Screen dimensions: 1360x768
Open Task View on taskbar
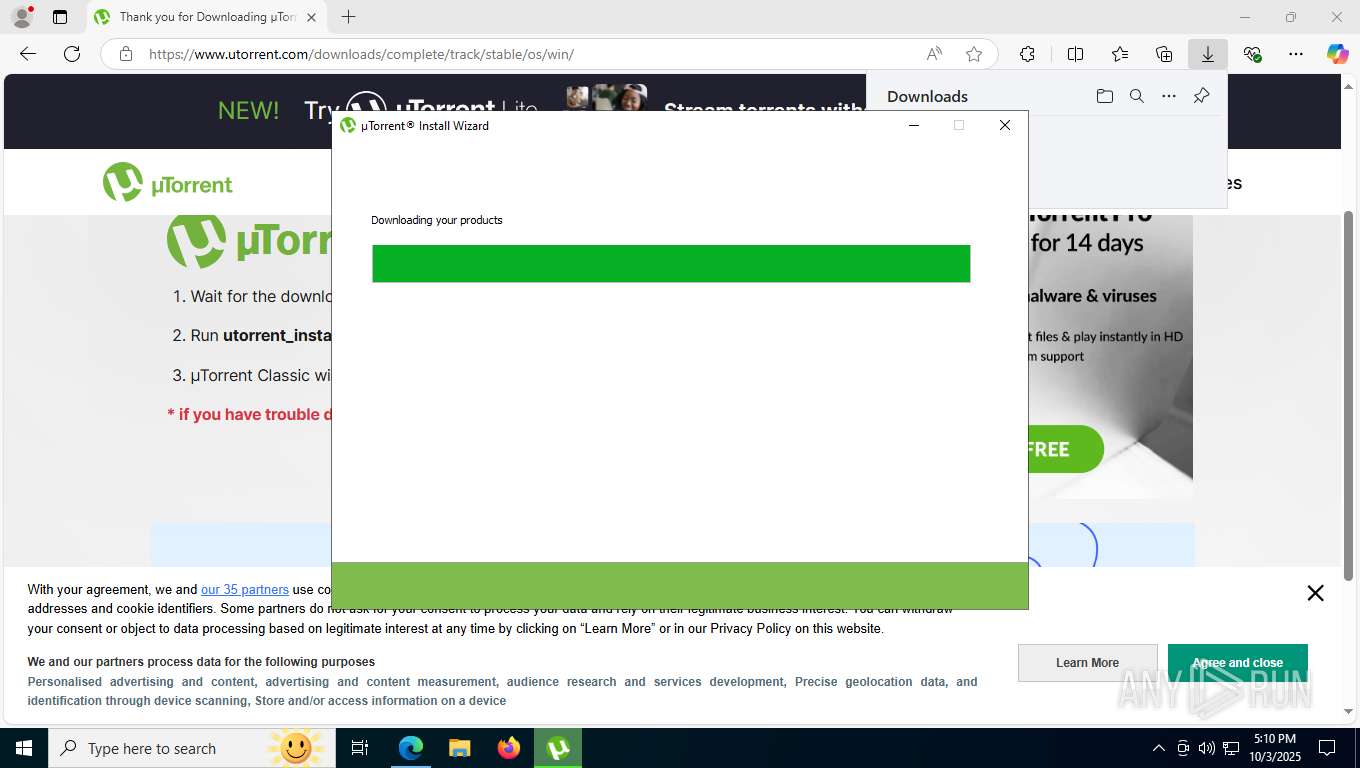(360, 748)
